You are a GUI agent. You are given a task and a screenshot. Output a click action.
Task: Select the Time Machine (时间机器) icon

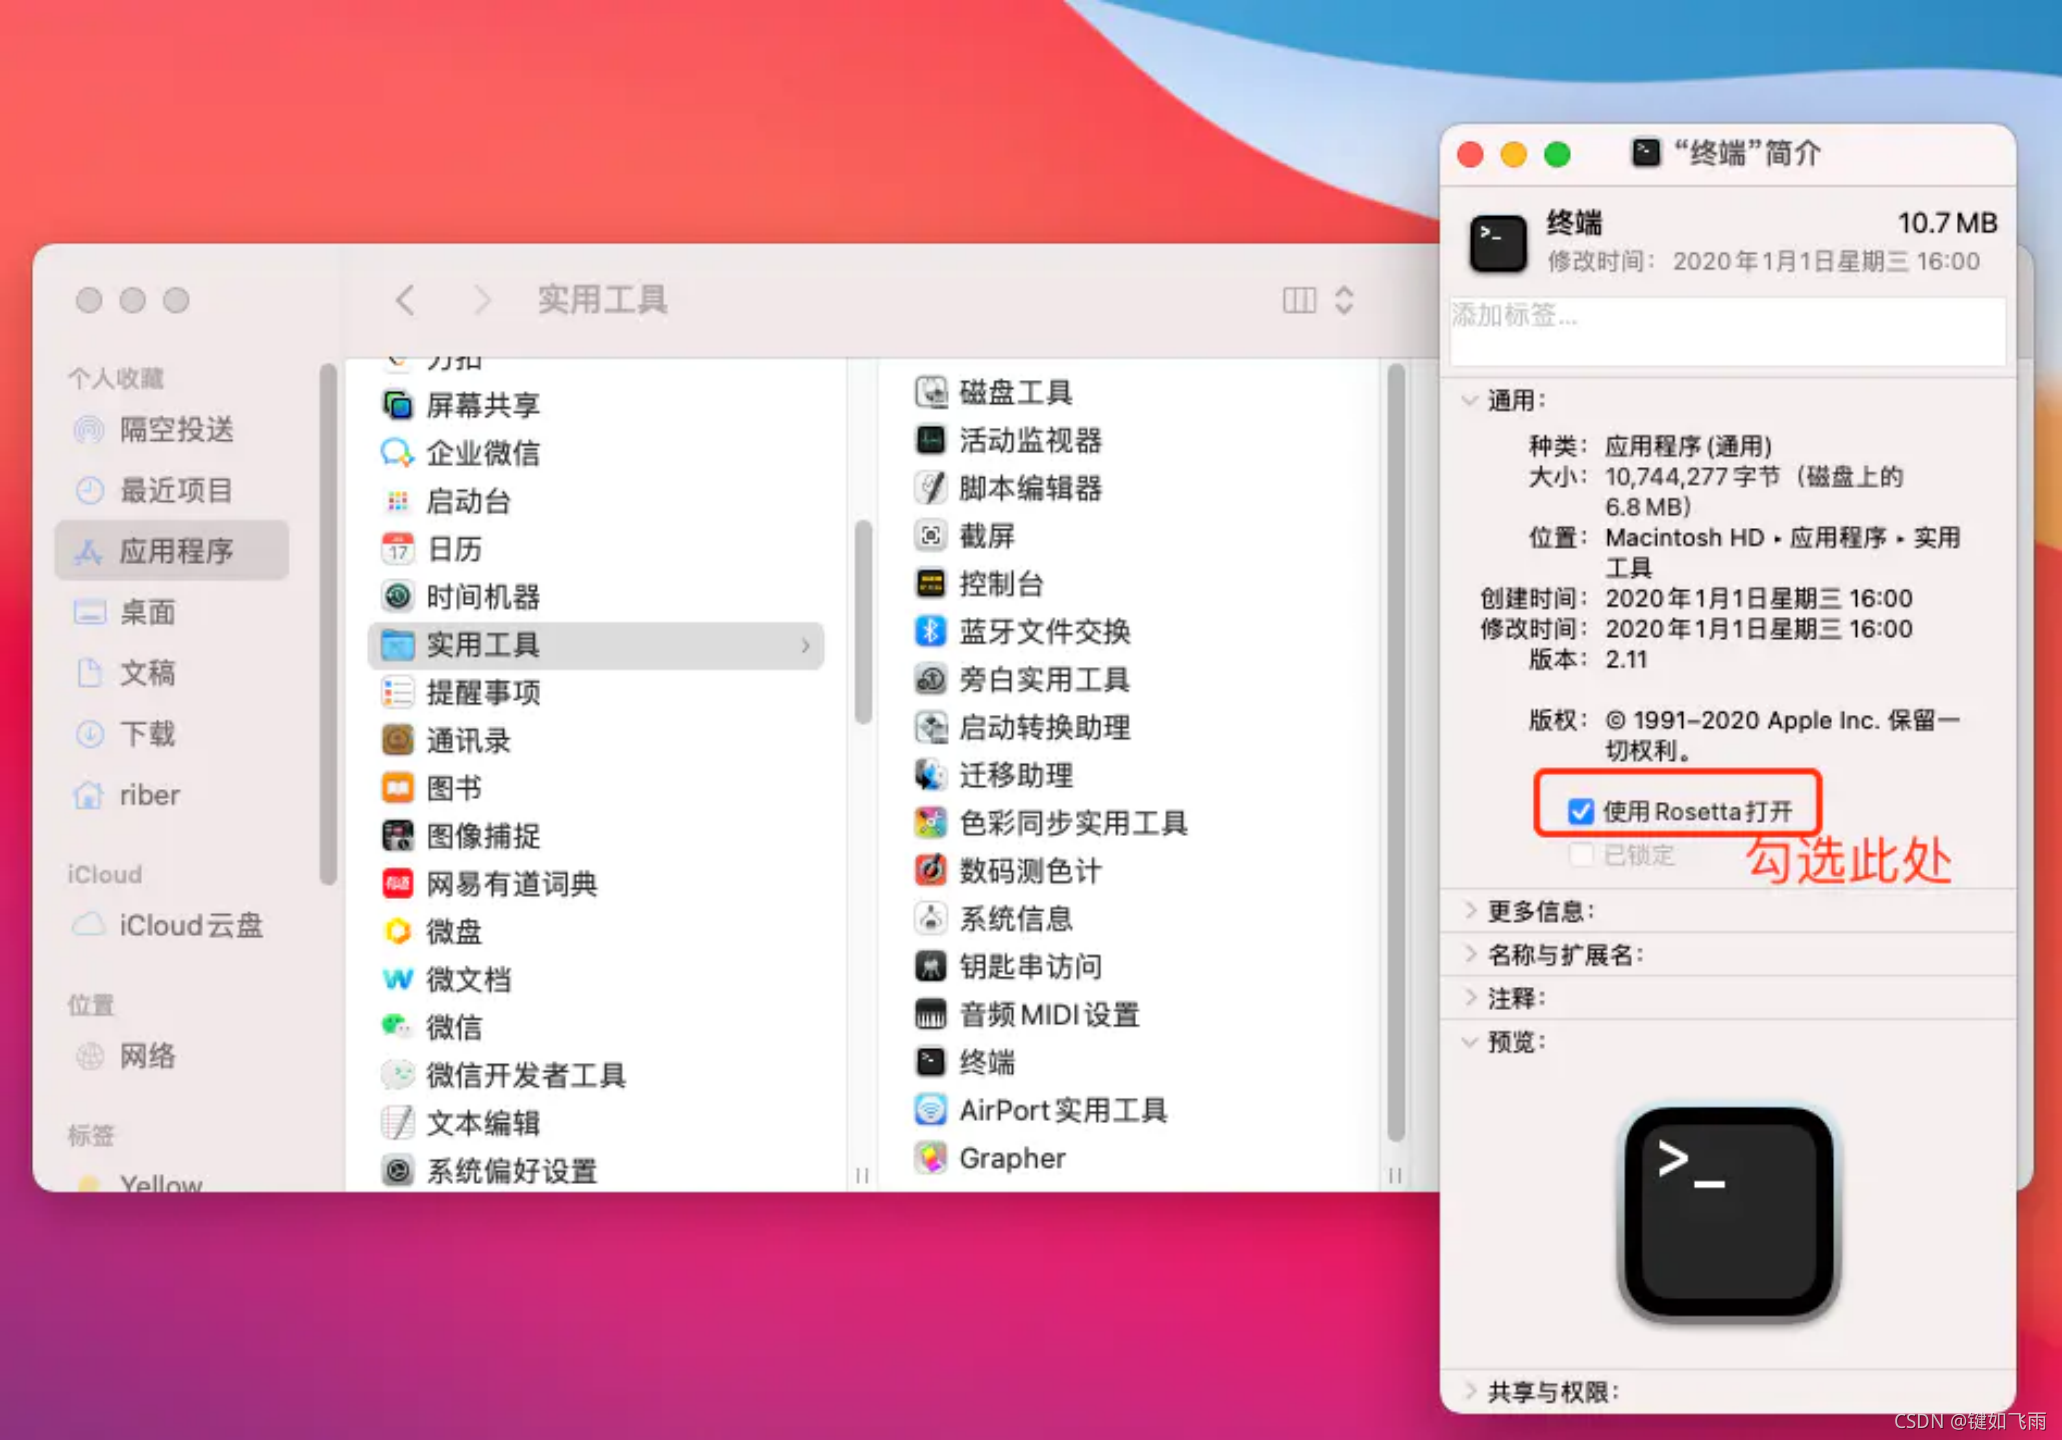(x=397, y=597)
